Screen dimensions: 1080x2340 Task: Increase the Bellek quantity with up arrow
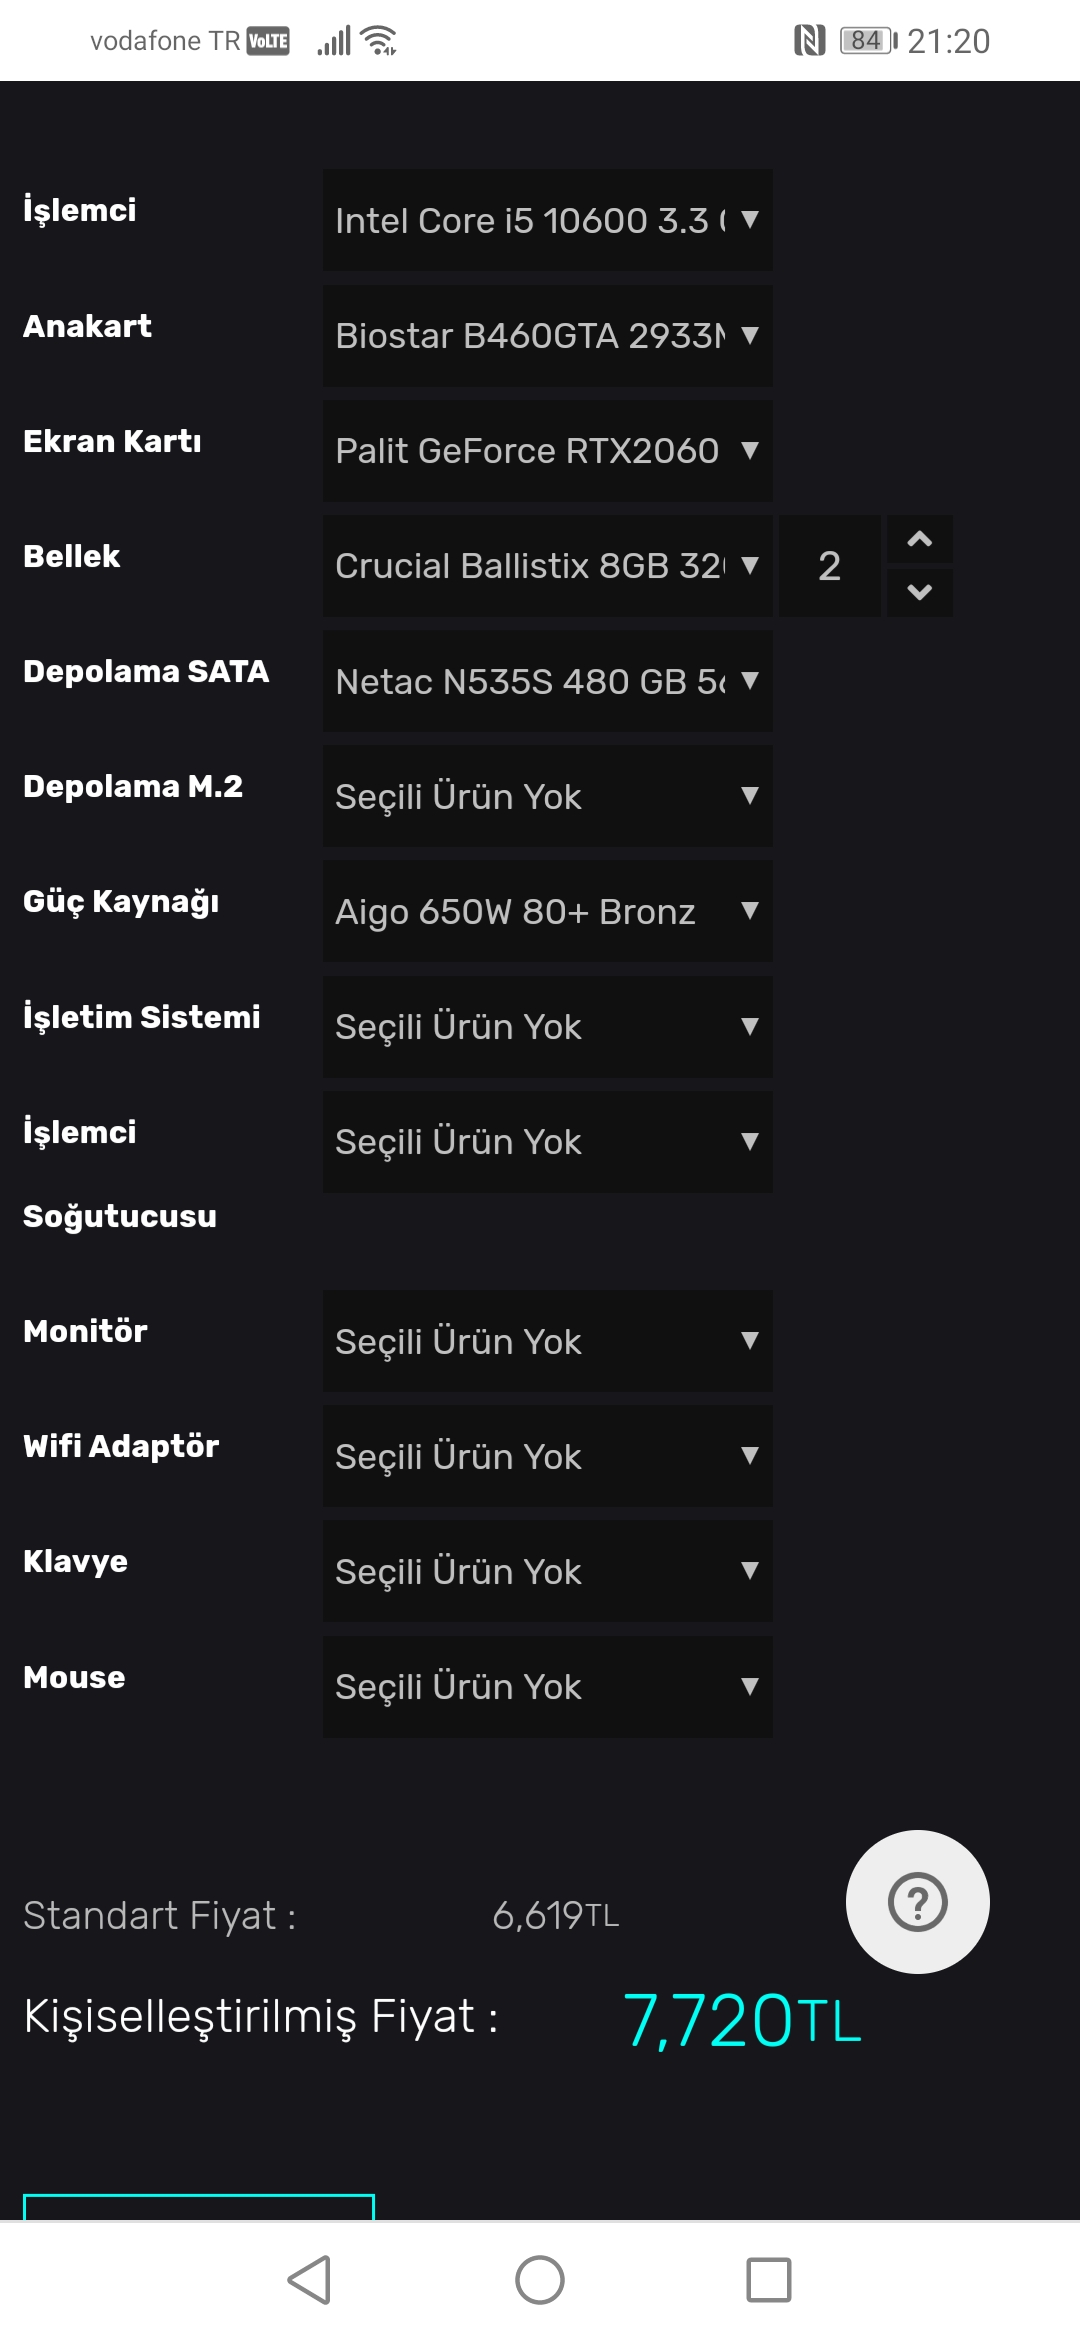click(x=919, y=540)
